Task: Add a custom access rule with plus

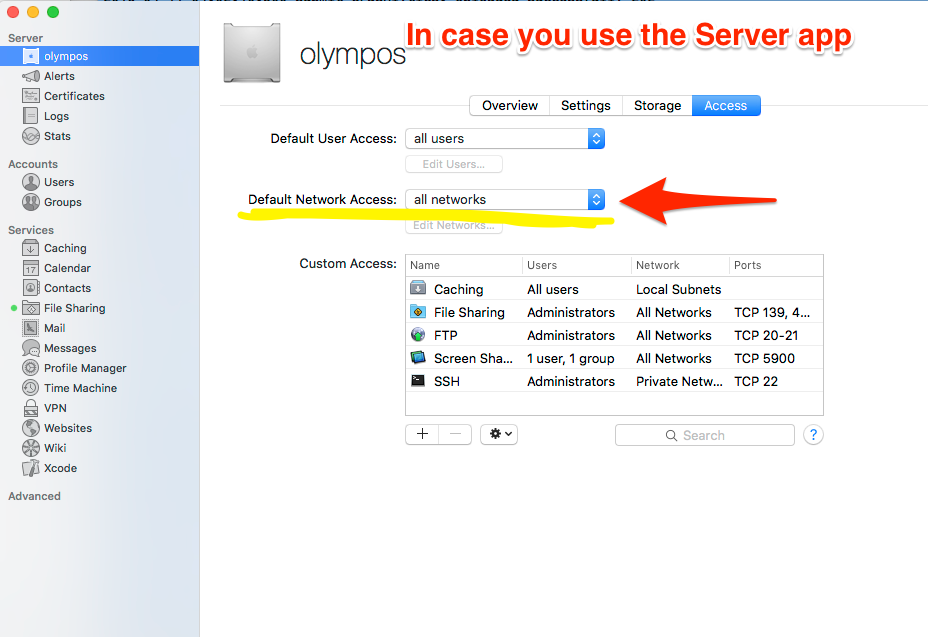Action: (422, 434)
